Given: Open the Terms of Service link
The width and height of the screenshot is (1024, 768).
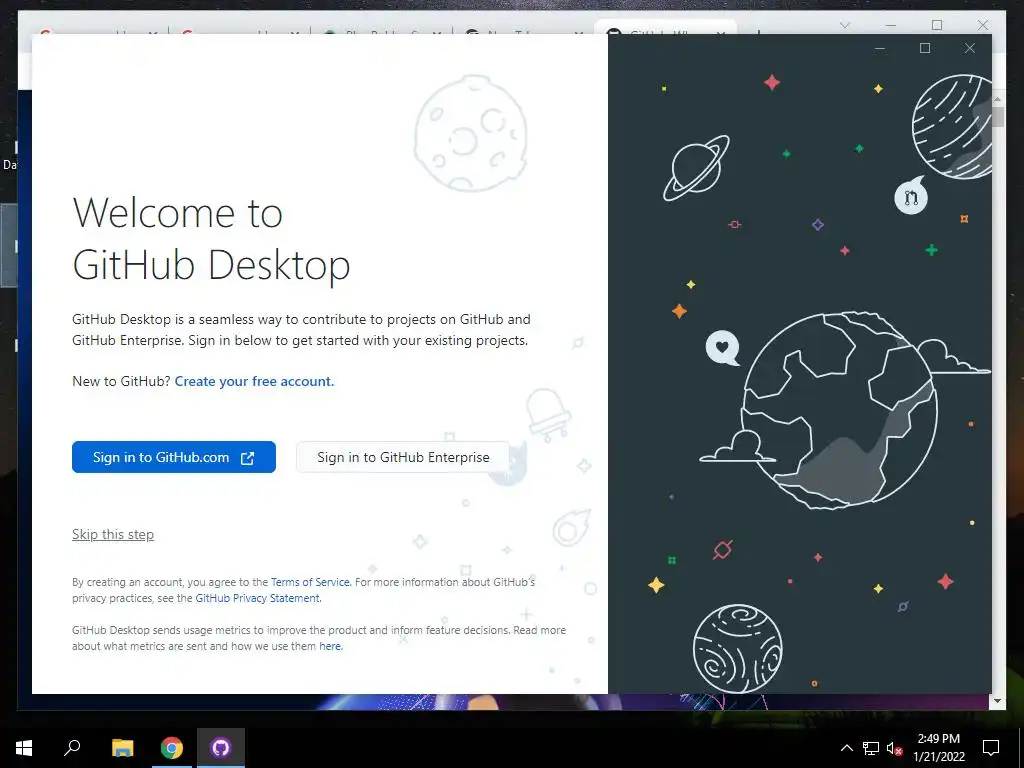Looking at the screenshot, I should coord(310,582).
